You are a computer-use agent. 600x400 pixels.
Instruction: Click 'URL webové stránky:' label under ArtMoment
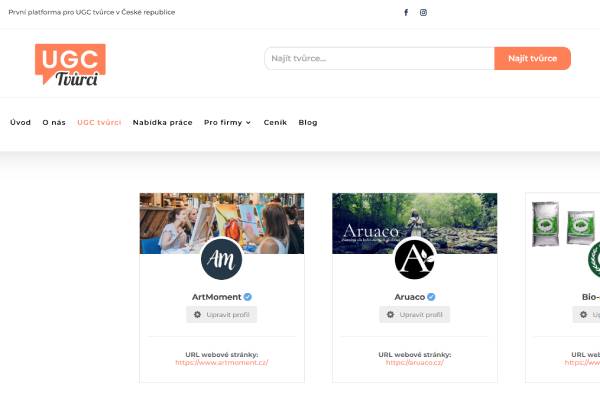pos(222,355)
